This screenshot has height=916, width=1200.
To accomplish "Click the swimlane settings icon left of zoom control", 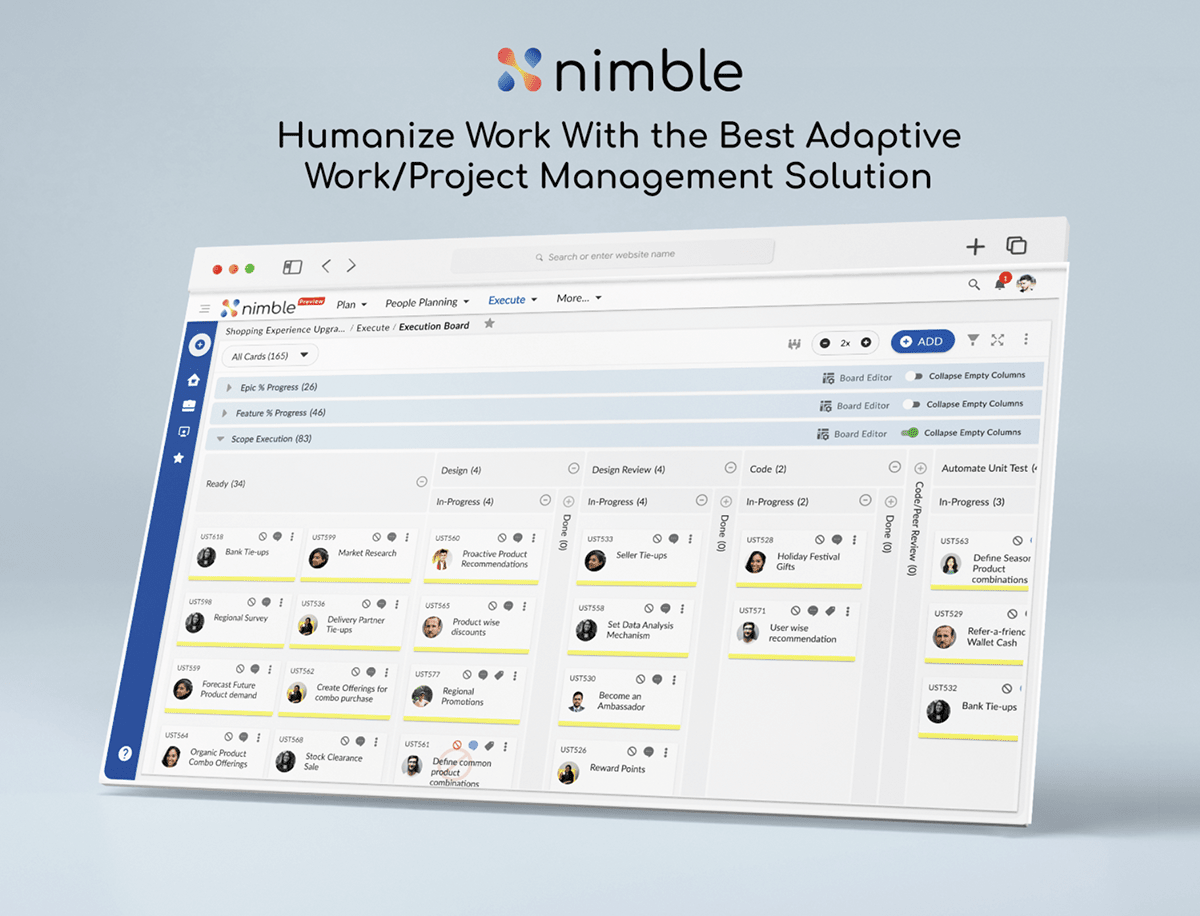I will (x=794, y=342).
